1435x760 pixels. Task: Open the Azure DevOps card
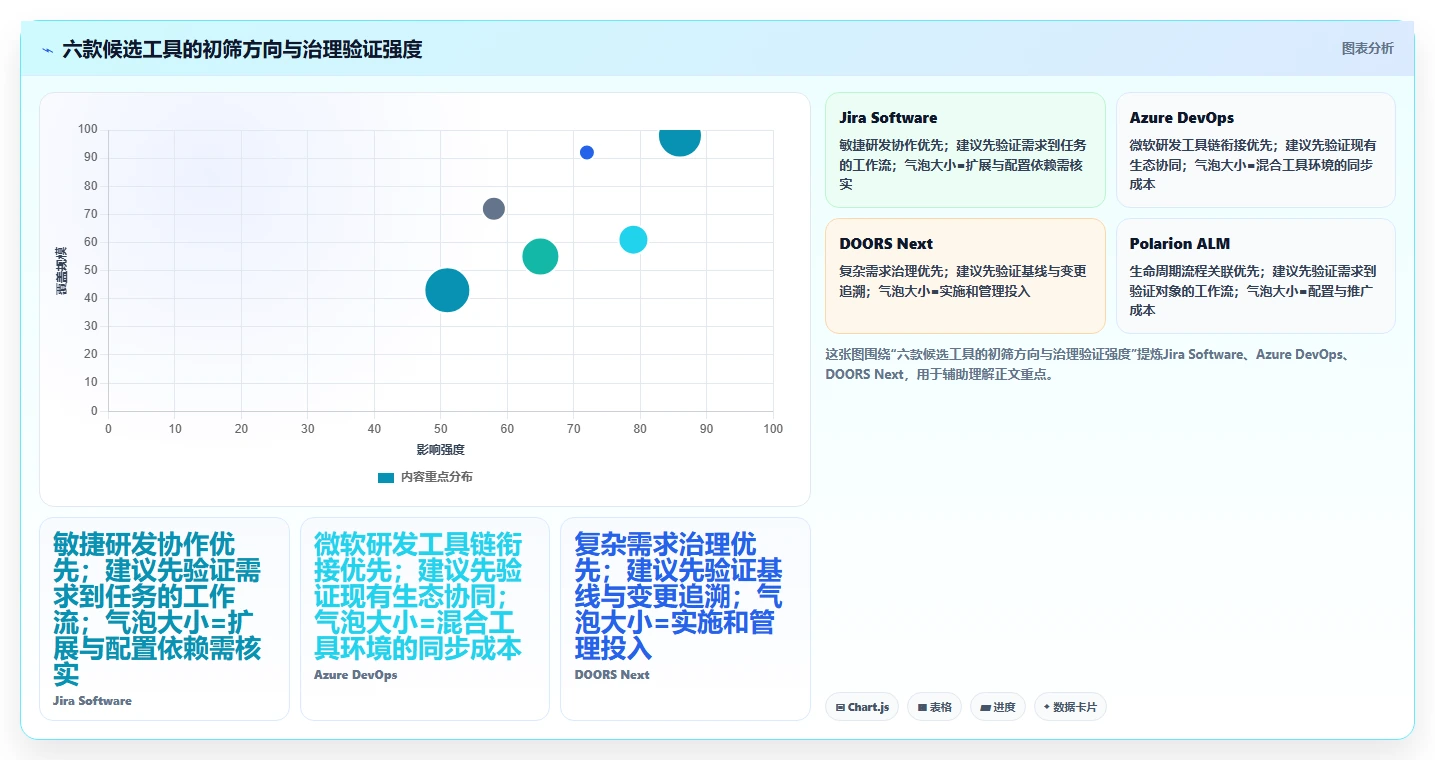1255,150
